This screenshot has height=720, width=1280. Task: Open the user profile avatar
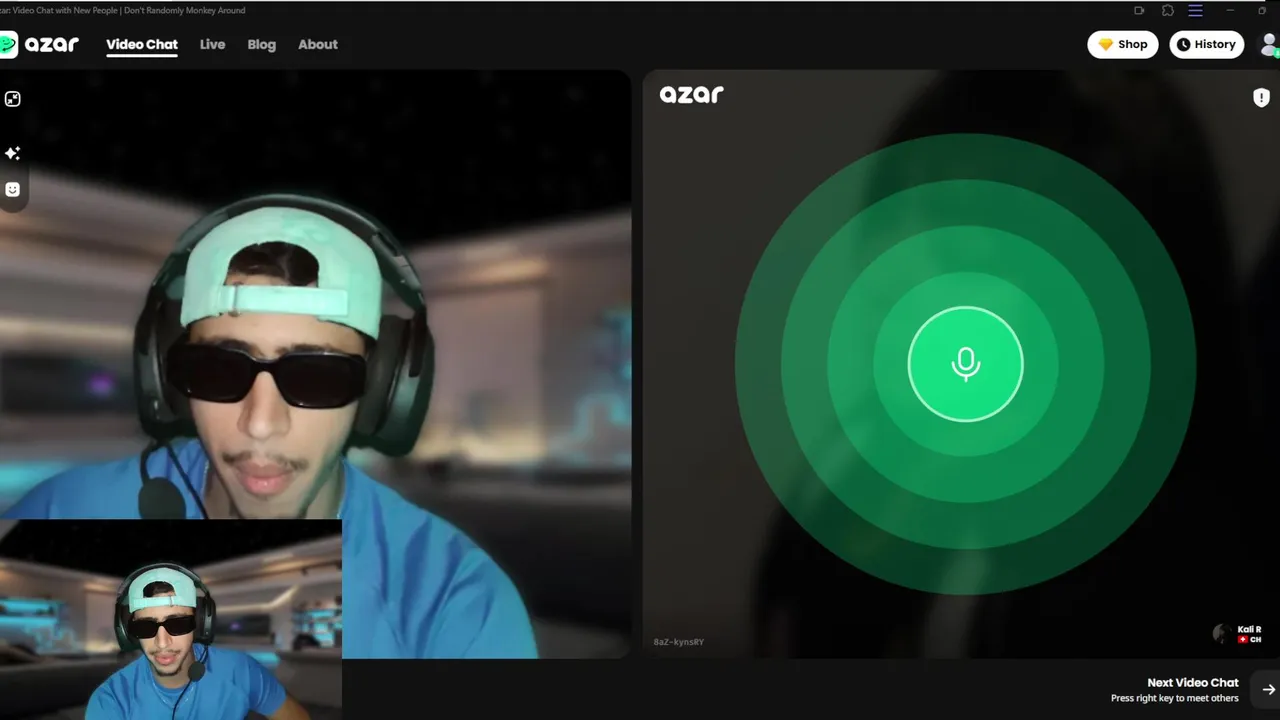pos(1269,44)
